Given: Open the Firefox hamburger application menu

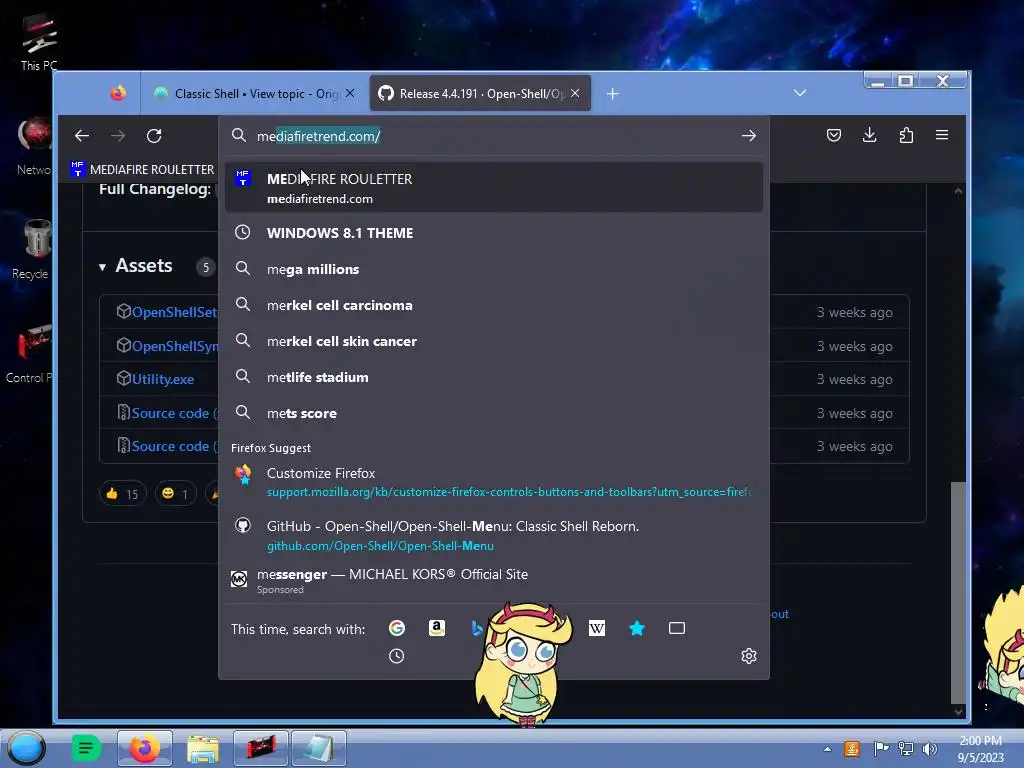Looking at the screenshot, I should [942, 135].
